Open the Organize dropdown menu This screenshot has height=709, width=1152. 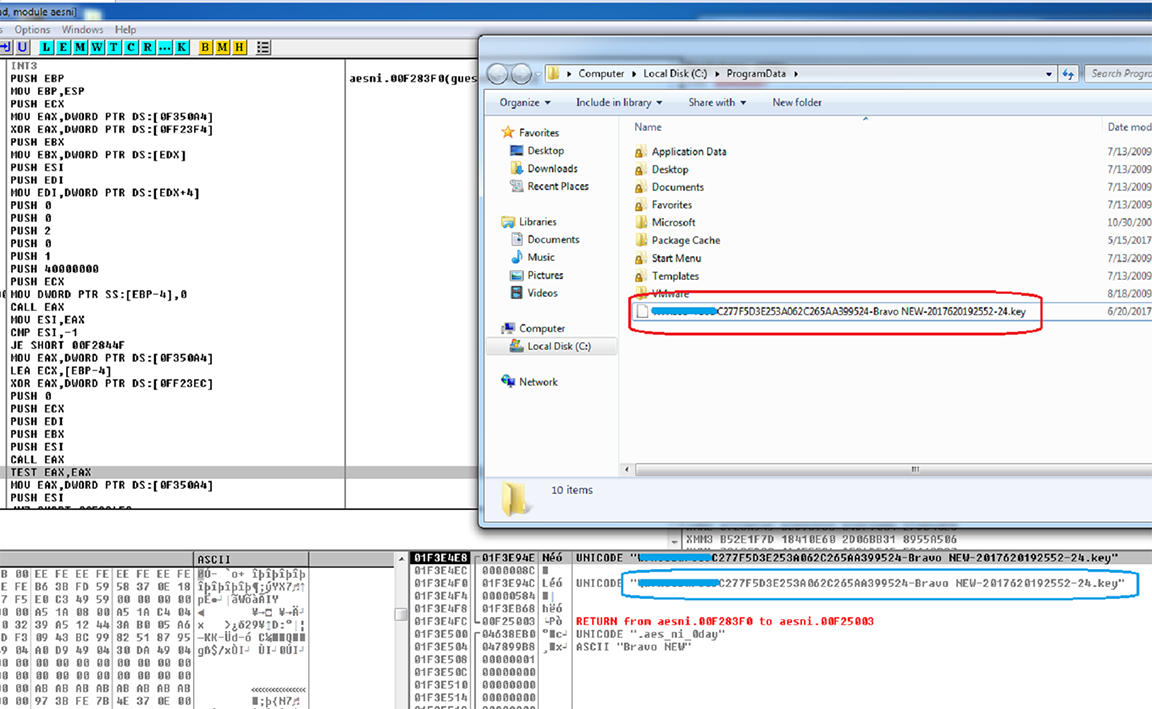point(525,103)
